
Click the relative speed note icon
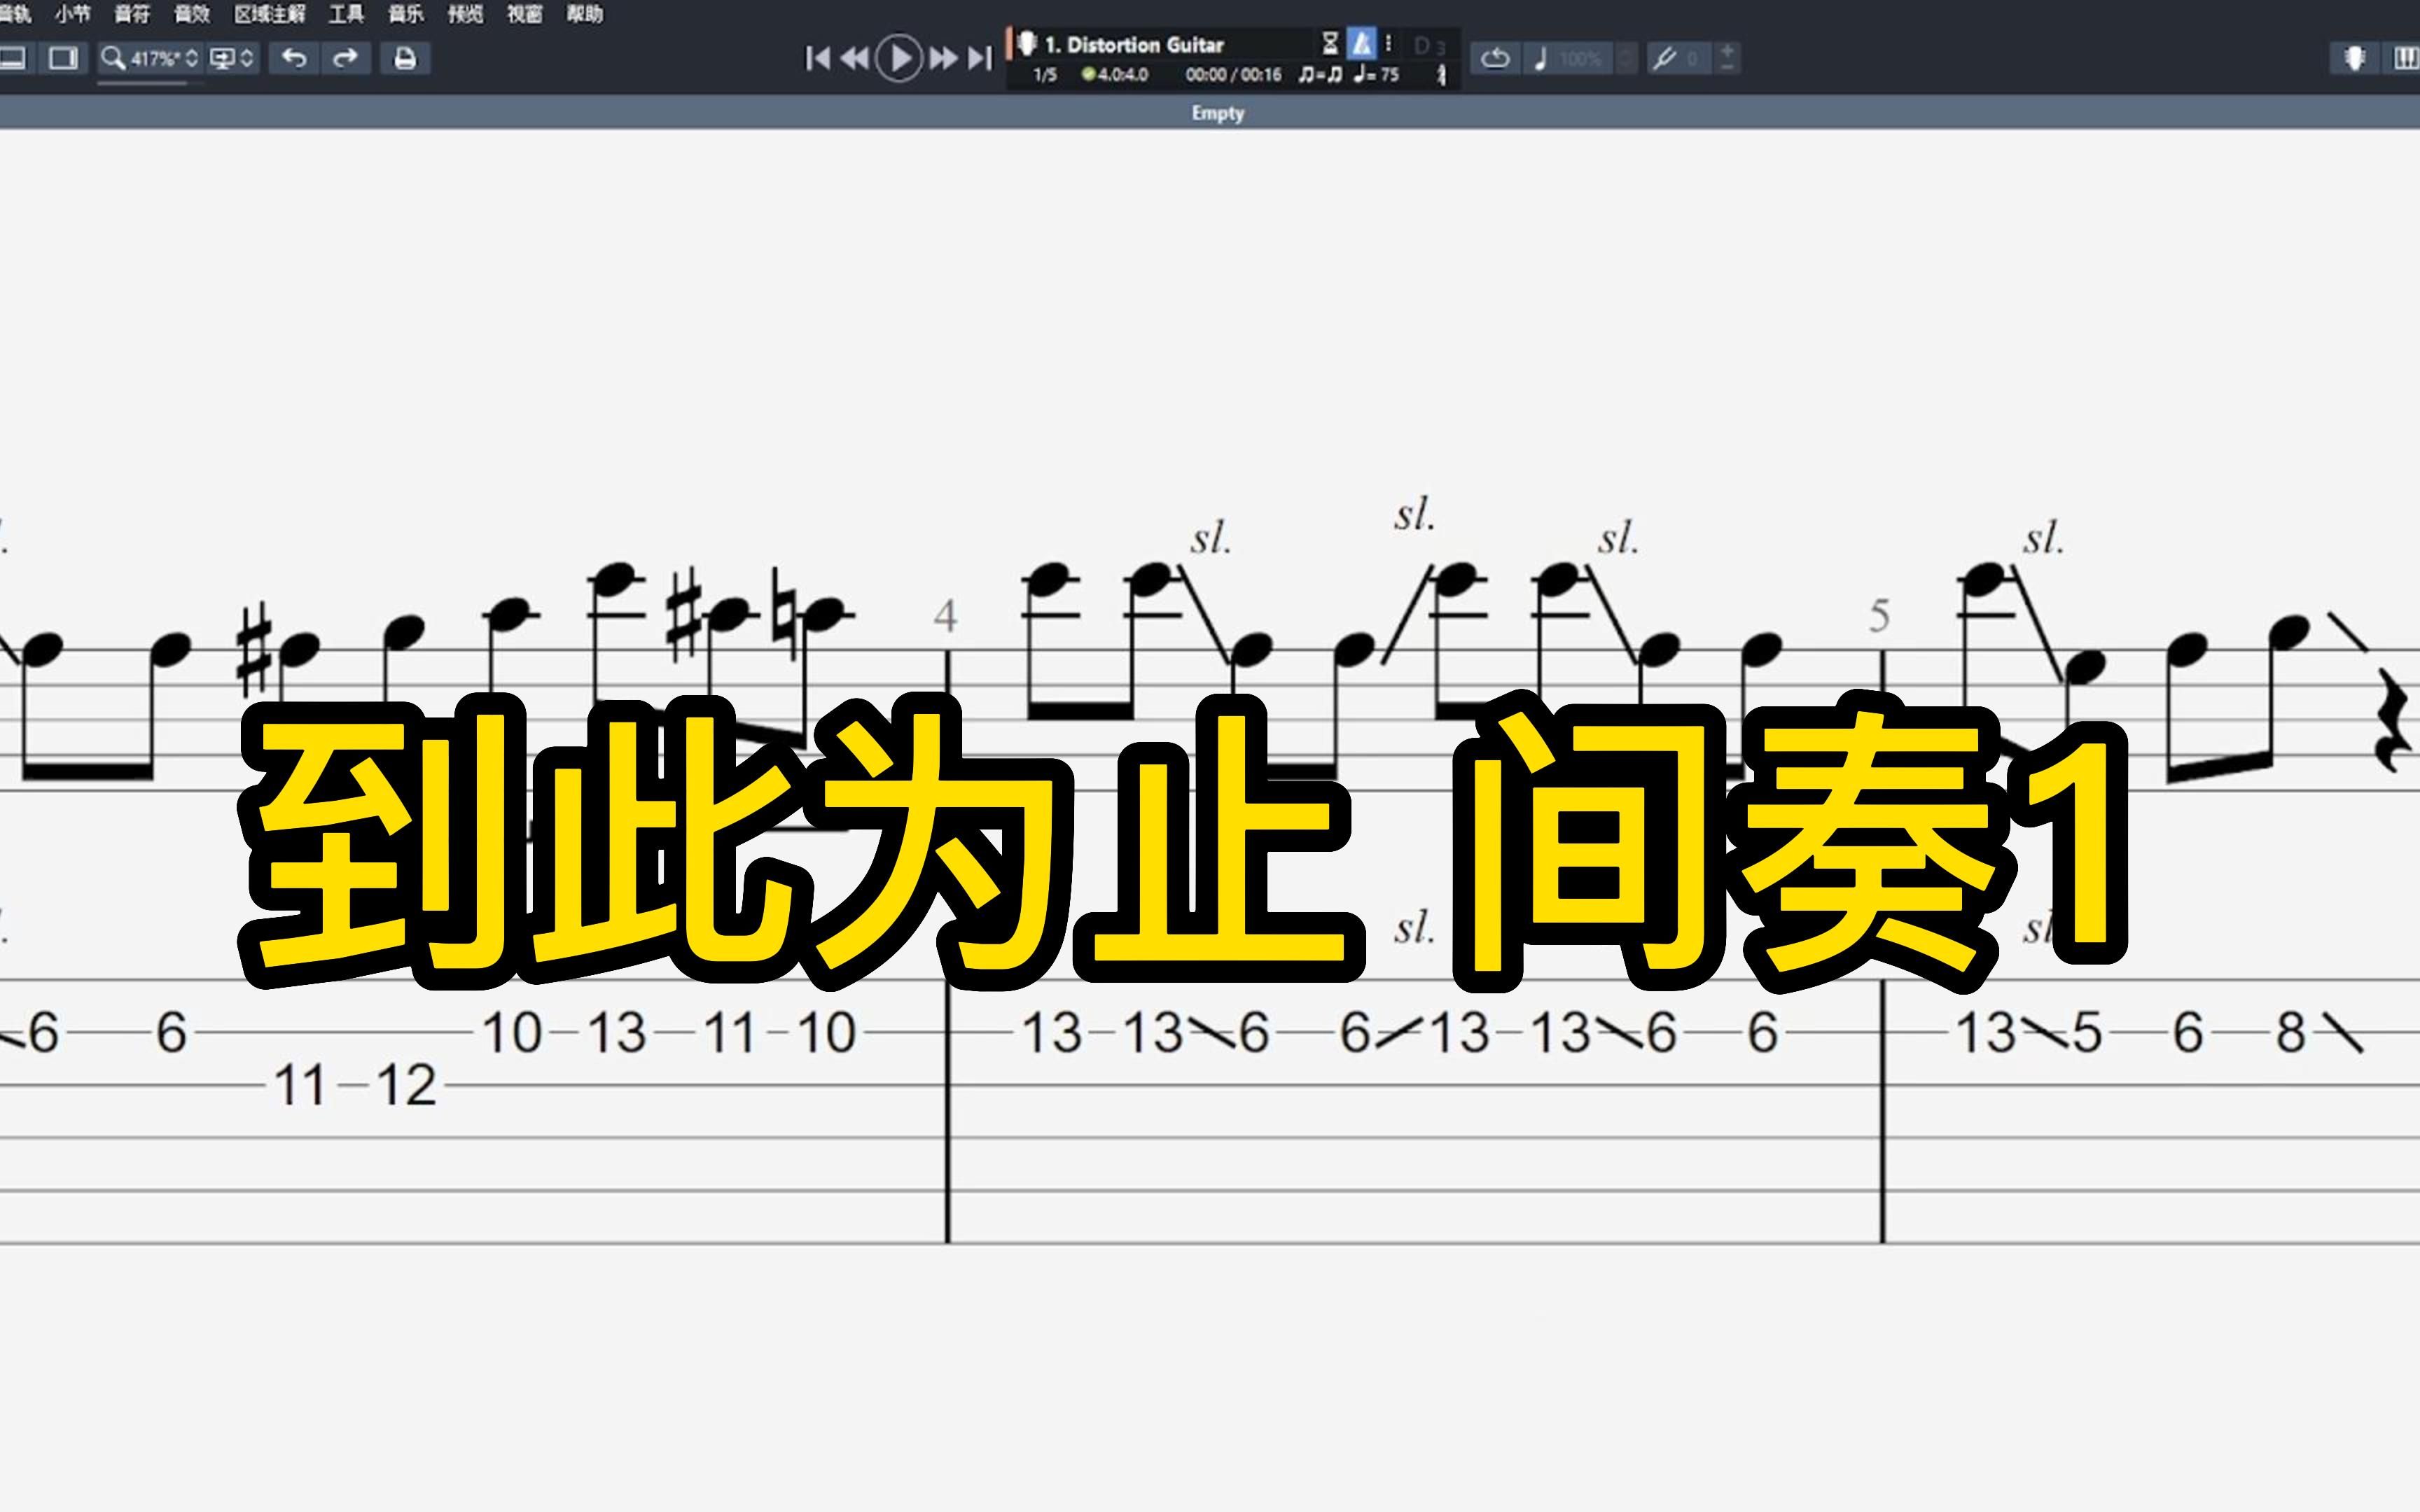(x=1540, y=58)
